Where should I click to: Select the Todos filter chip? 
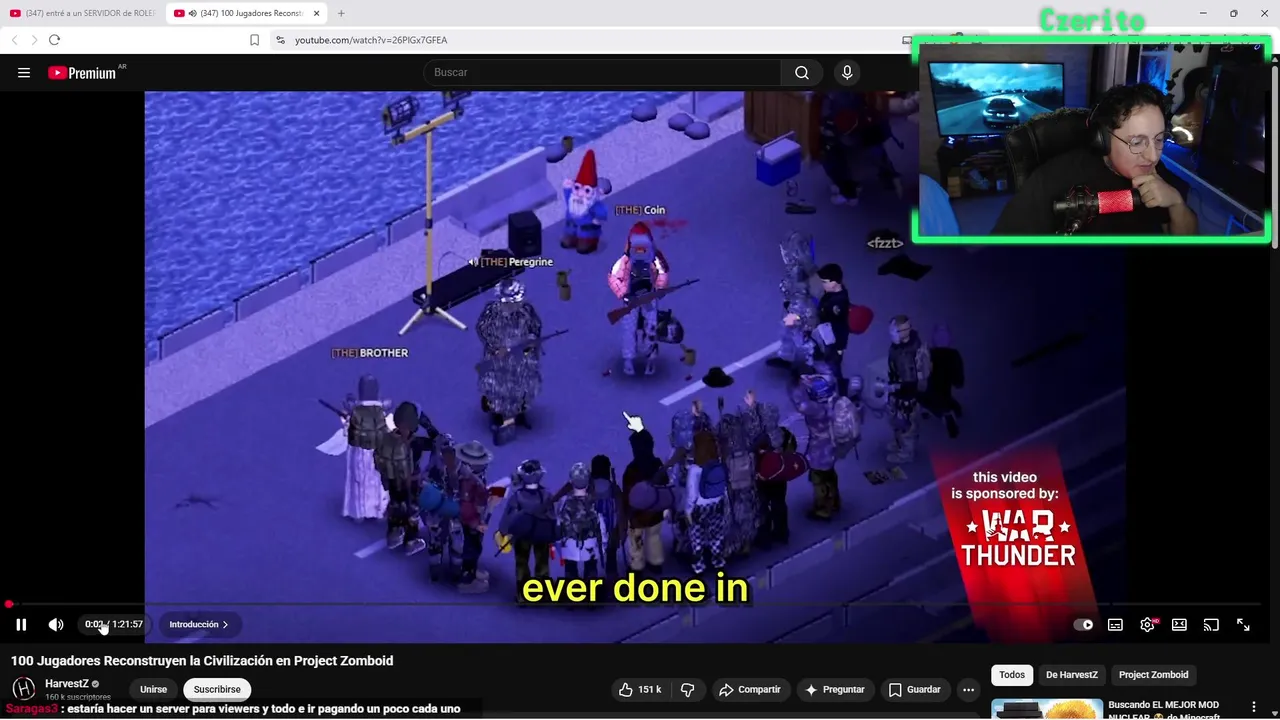pos(1012,675)
